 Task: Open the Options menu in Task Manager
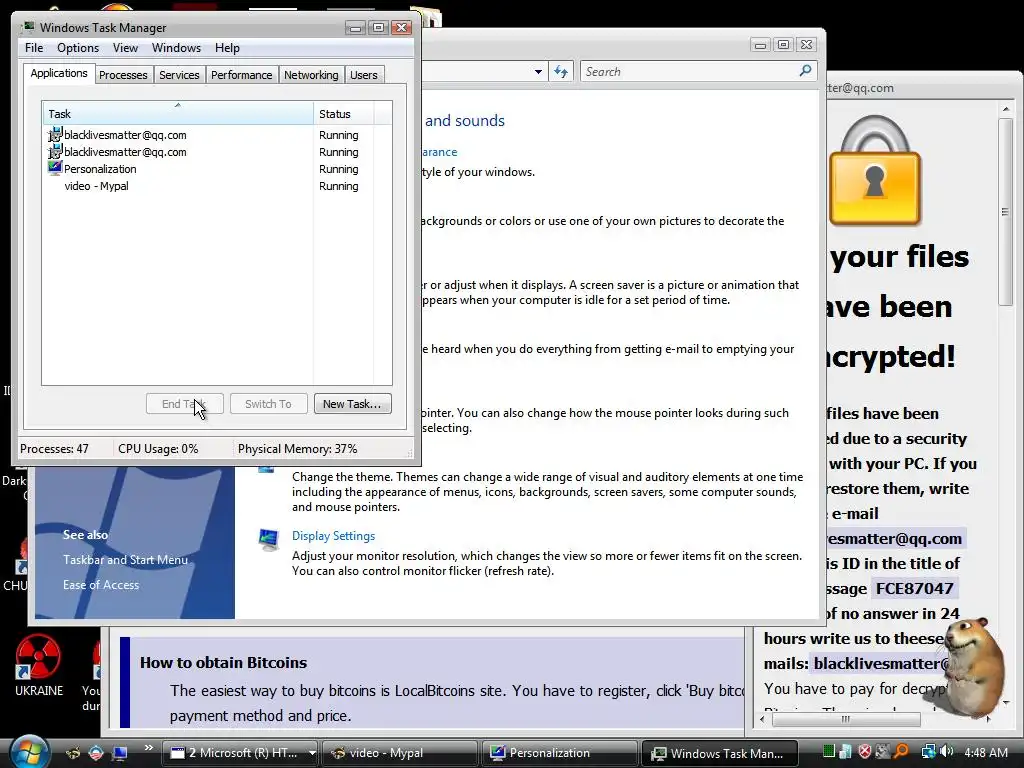point(78,48)
